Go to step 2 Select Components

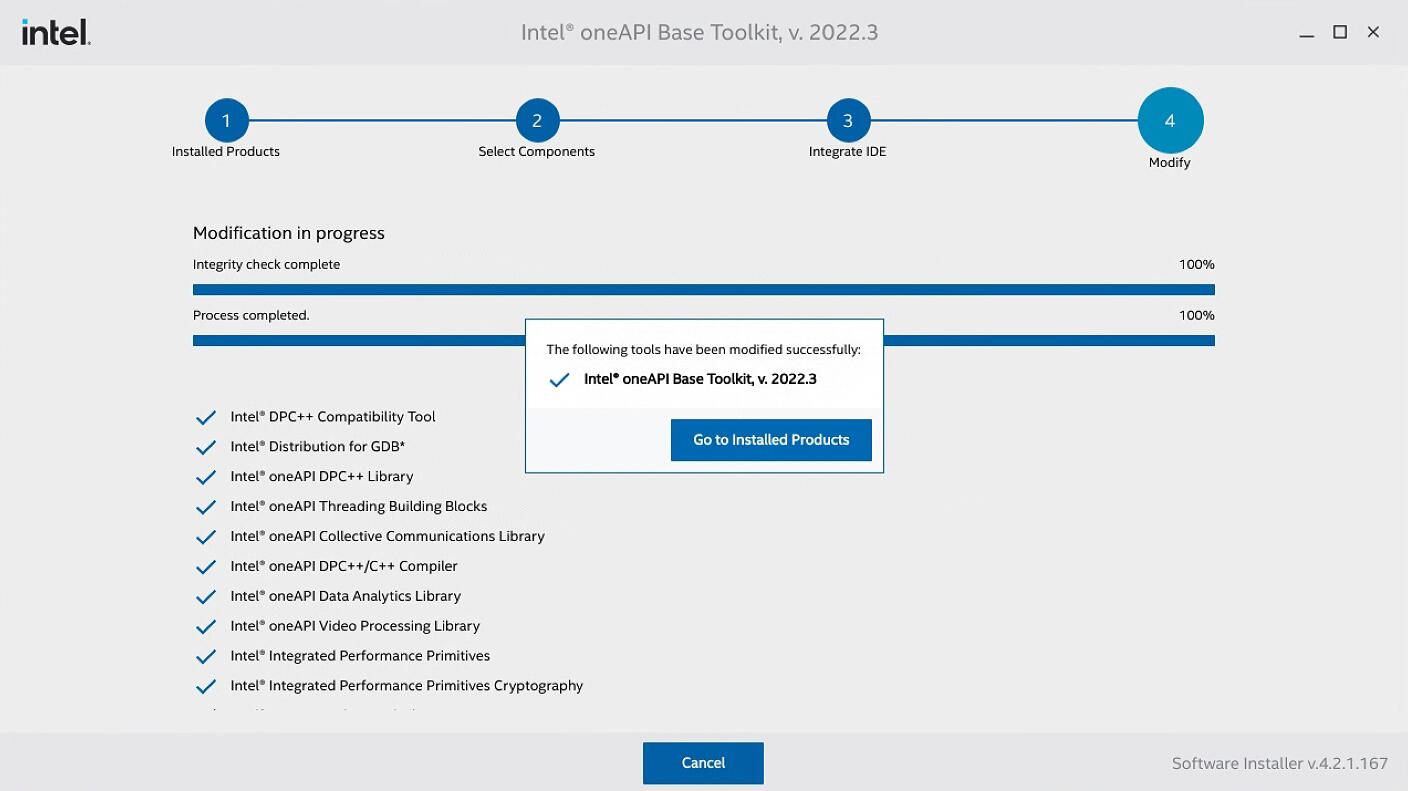click(537, 121)
